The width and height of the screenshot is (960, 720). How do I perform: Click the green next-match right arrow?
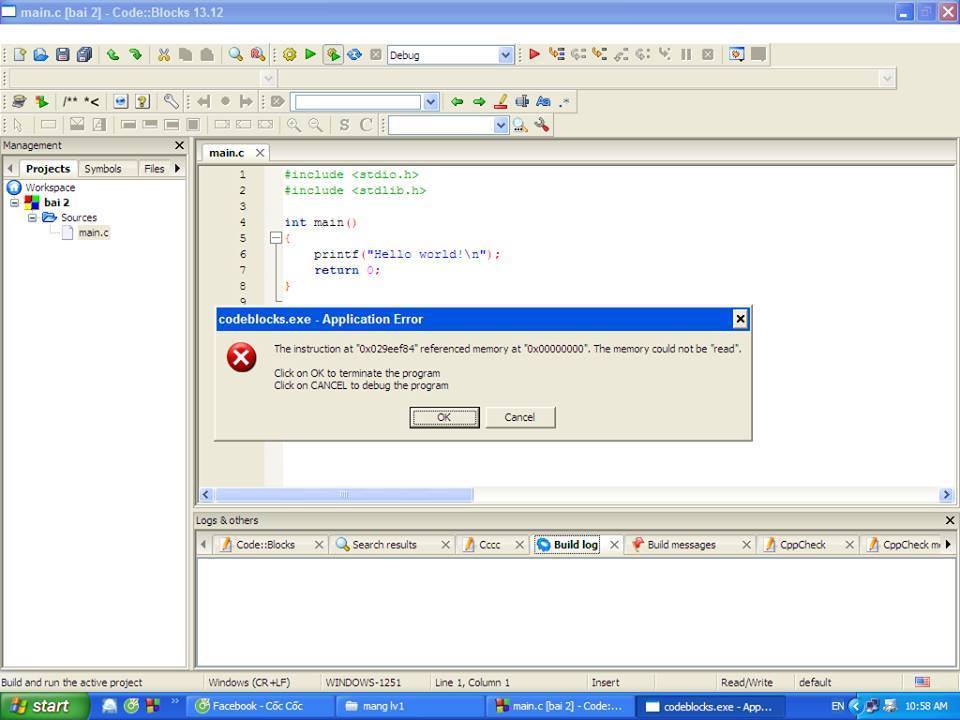(479, 102)
